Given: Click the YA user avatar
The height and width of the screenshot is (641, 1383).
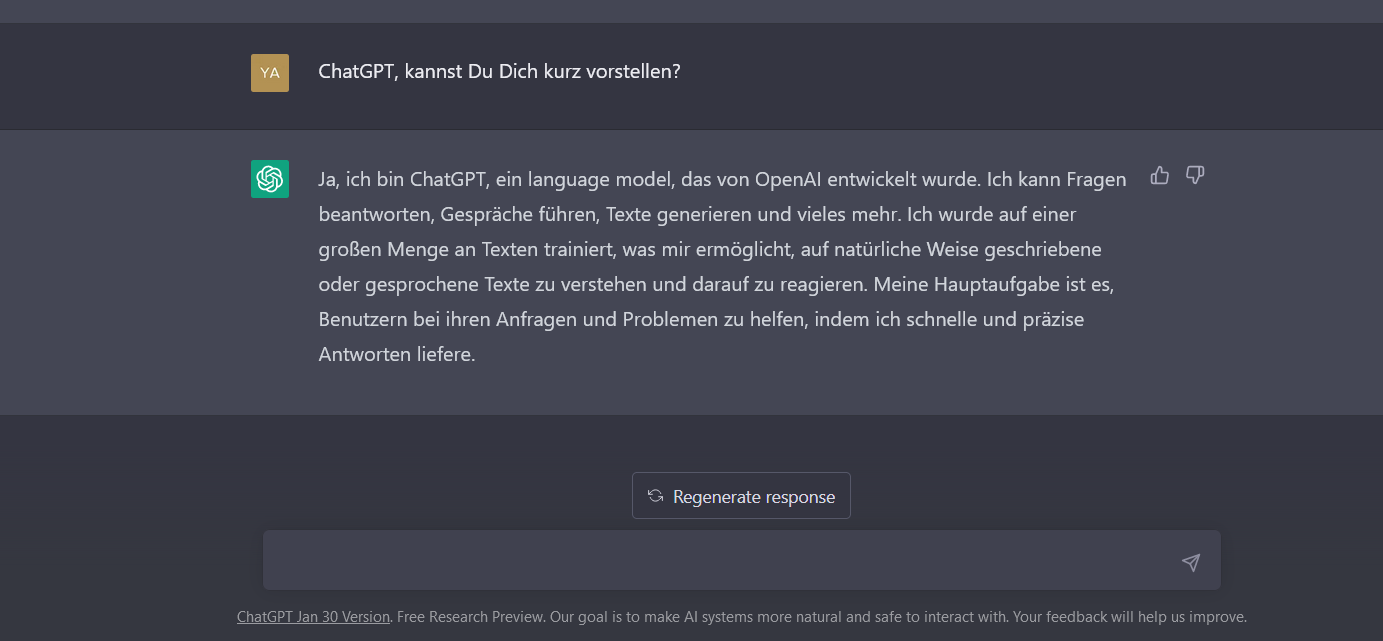Looking at the screenshot, I should 270,73.
